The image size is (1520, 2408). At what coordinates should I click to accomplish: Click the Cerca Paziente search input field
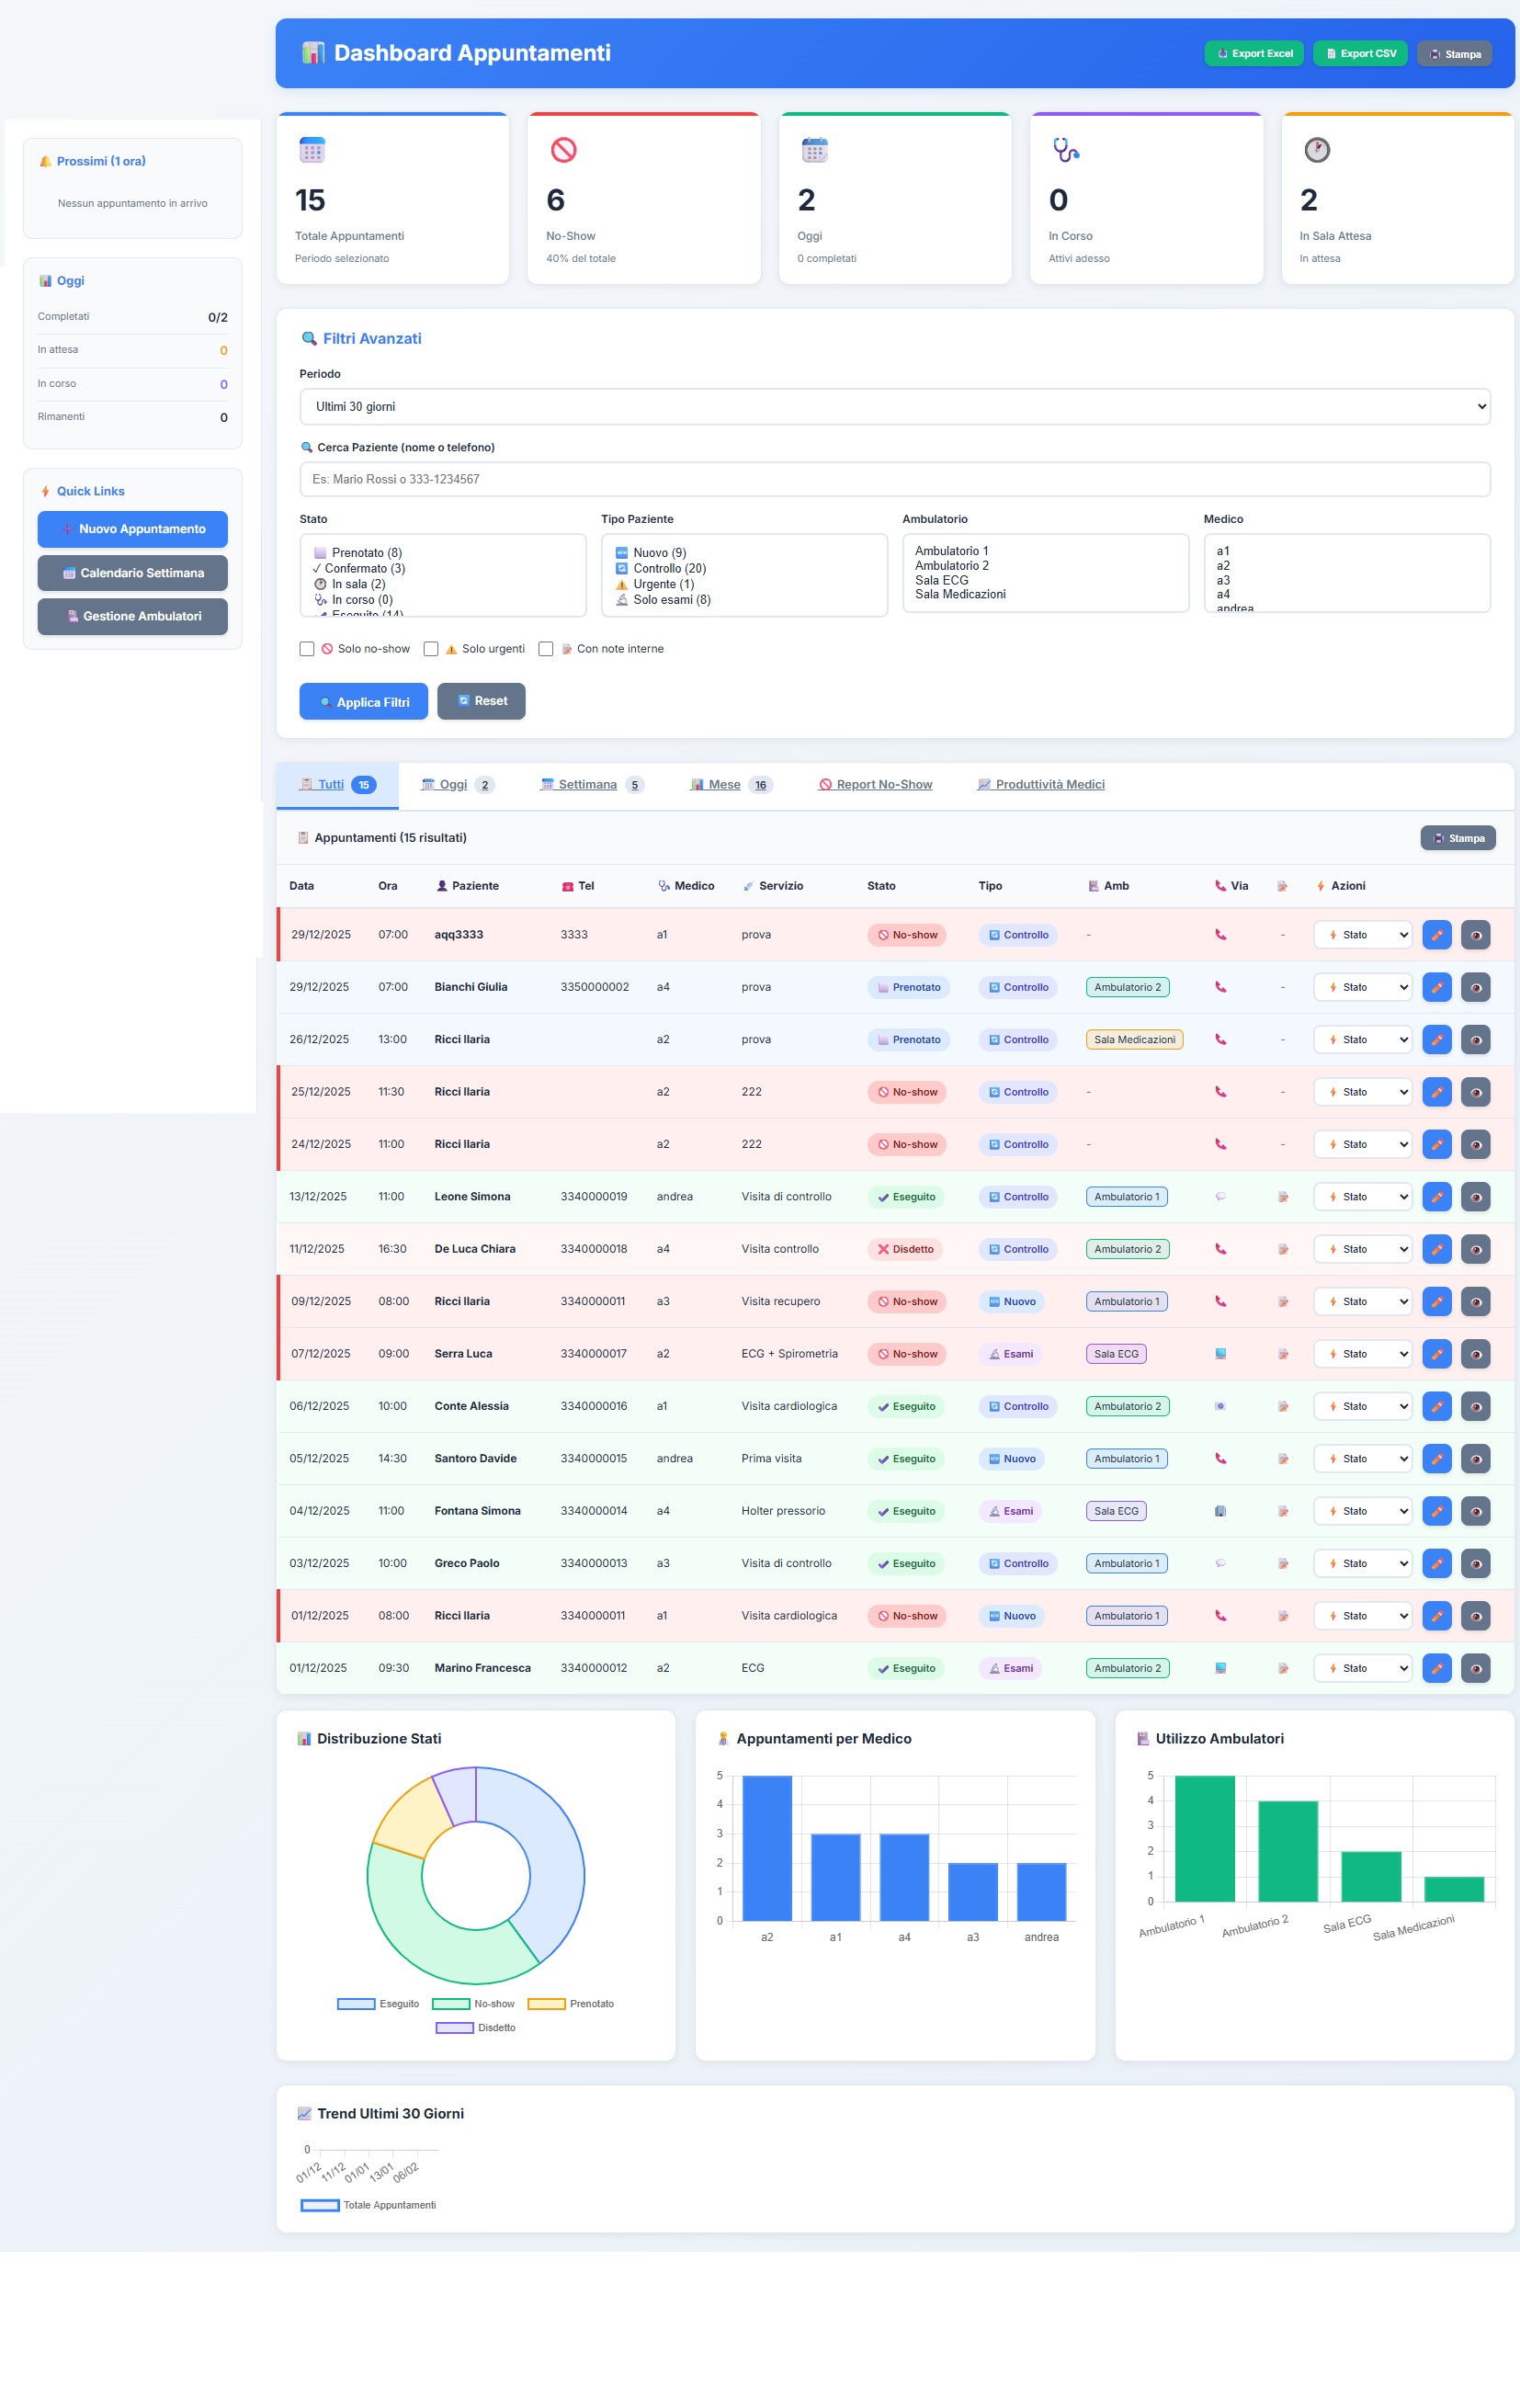tap(894, 479)
